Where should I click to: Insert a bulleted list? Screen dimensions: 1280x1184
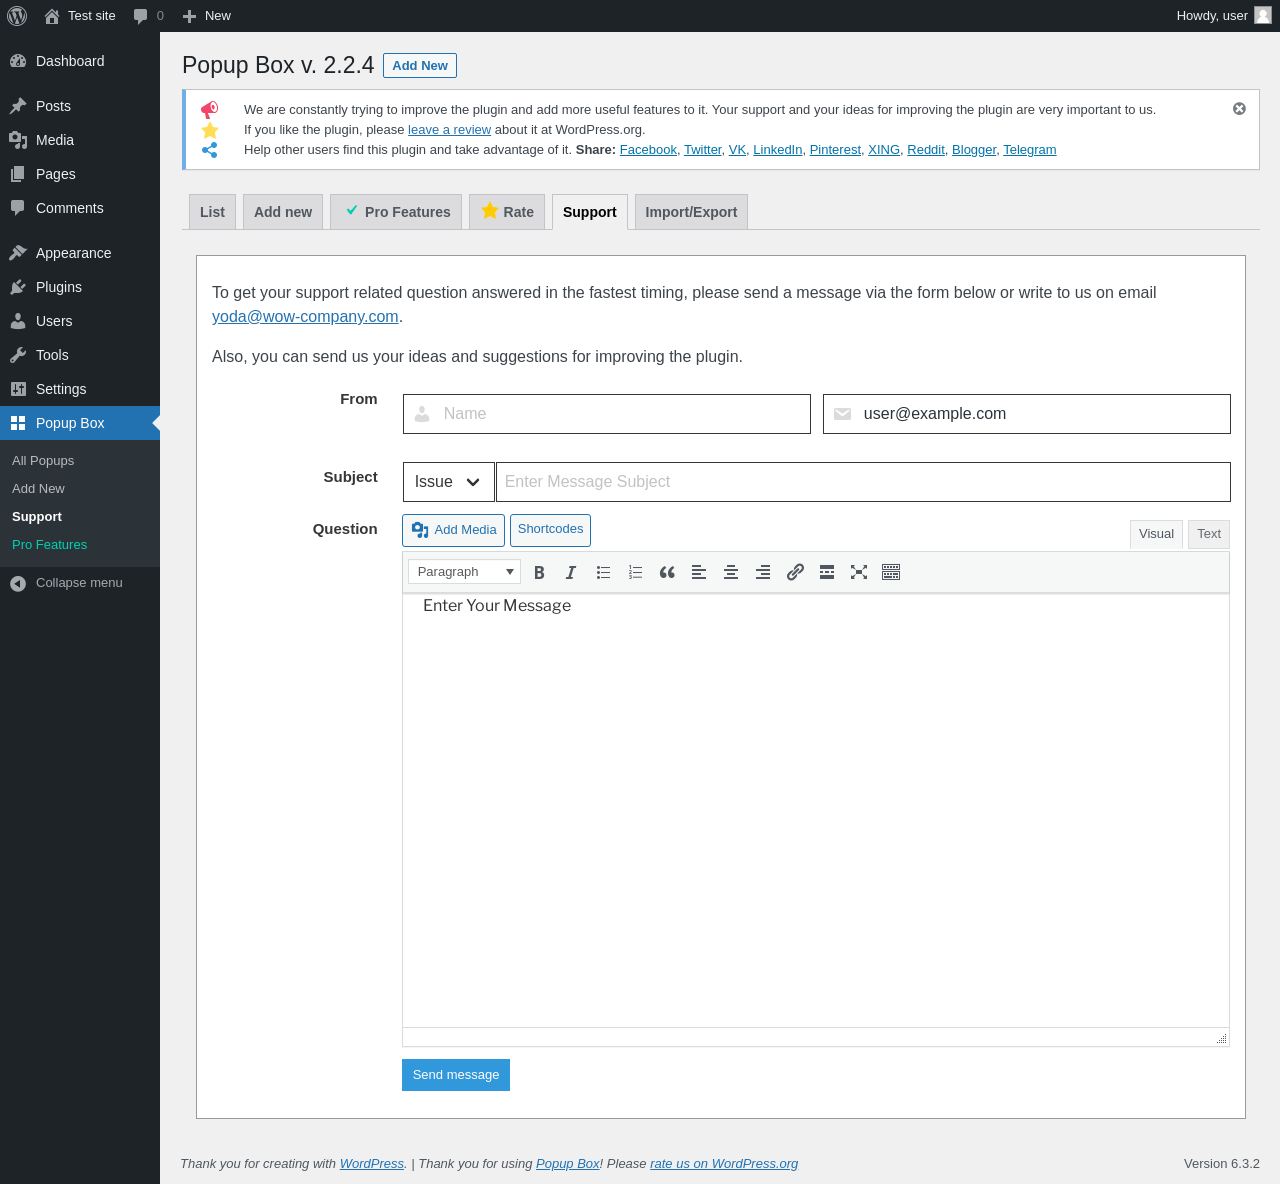click(603, 572)
